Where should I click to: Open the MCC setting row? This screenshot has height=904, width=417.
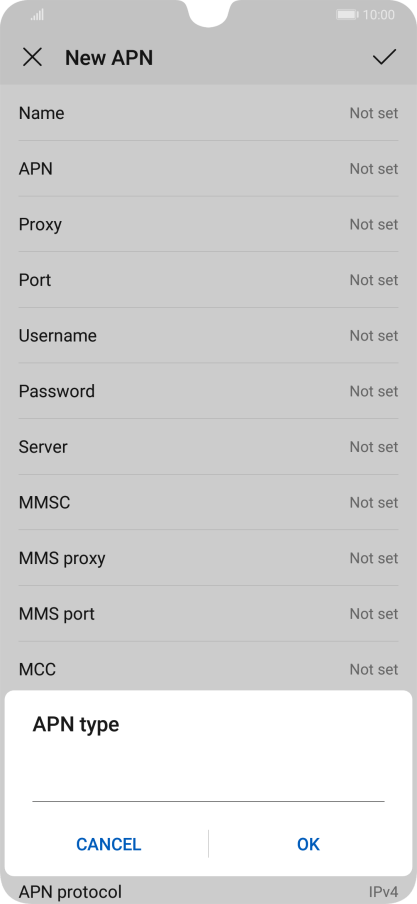(x=208, y=669)
